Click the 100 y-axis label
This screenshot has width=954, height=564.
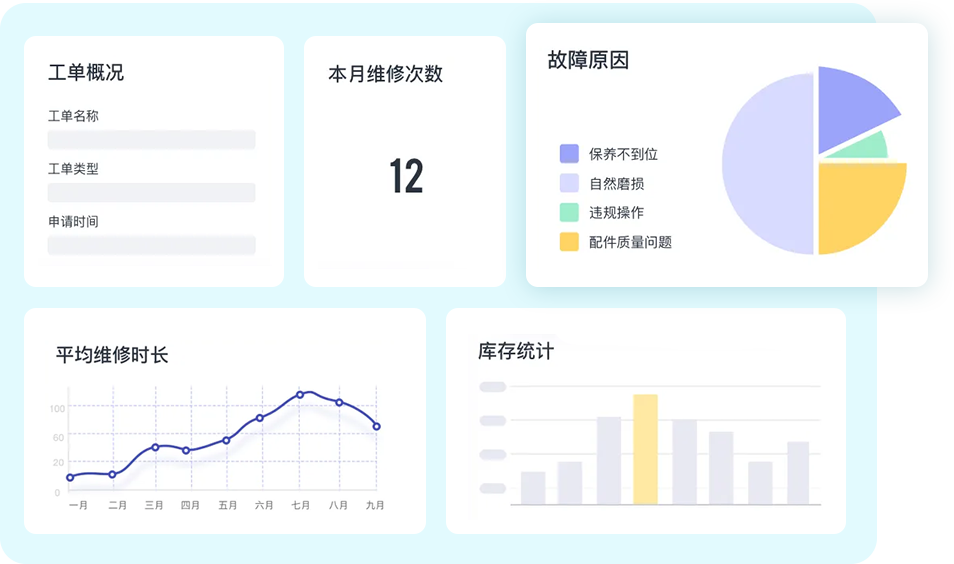(57, 408)
